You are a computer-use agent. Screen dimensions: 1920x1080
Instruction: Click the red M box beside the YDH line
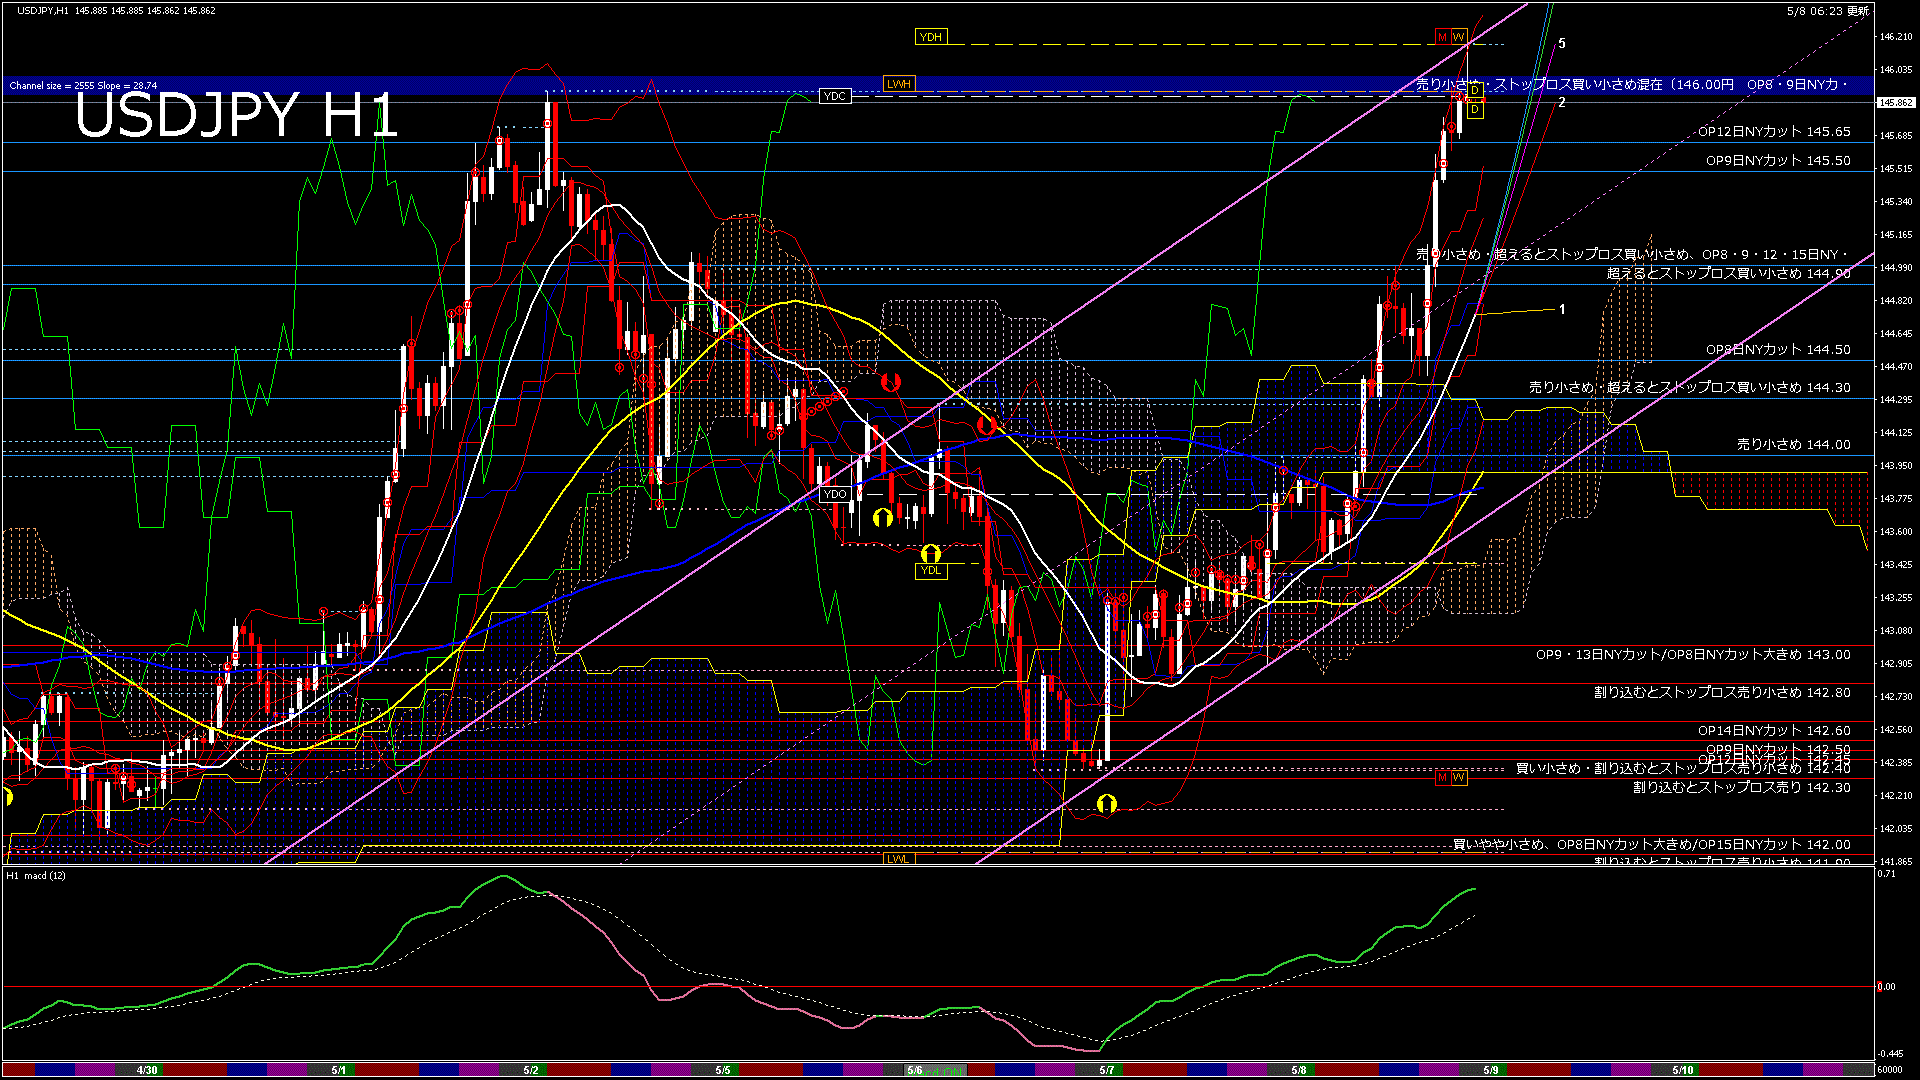pyautogui.click(x=1443, y=37)
